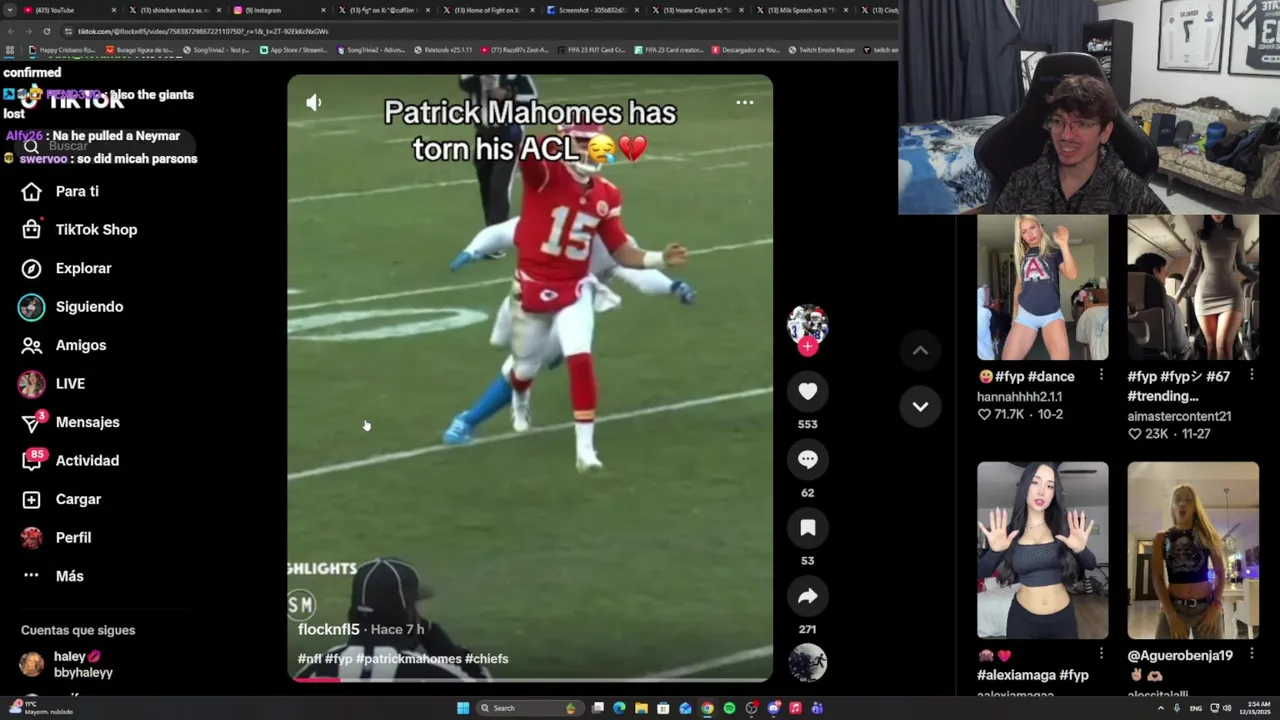Switch to the Milk Speech browser tab
Image resolution: width=1280 pixels, height=720 pixels.
(803, 10)
